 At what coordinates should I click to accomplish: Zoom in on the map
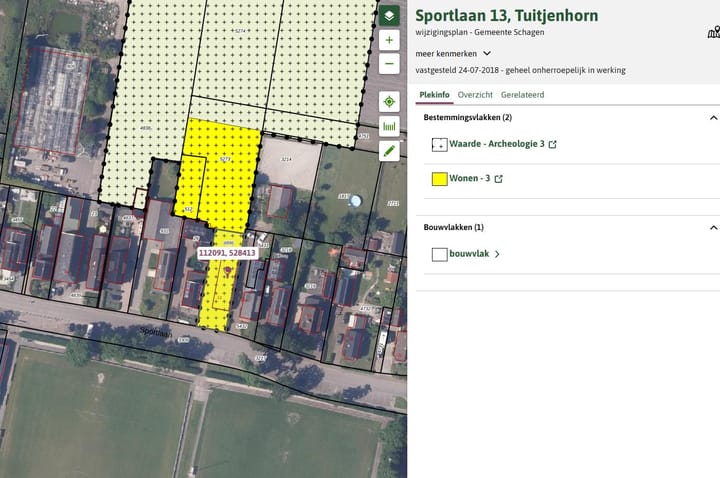(x=389, y=41)
